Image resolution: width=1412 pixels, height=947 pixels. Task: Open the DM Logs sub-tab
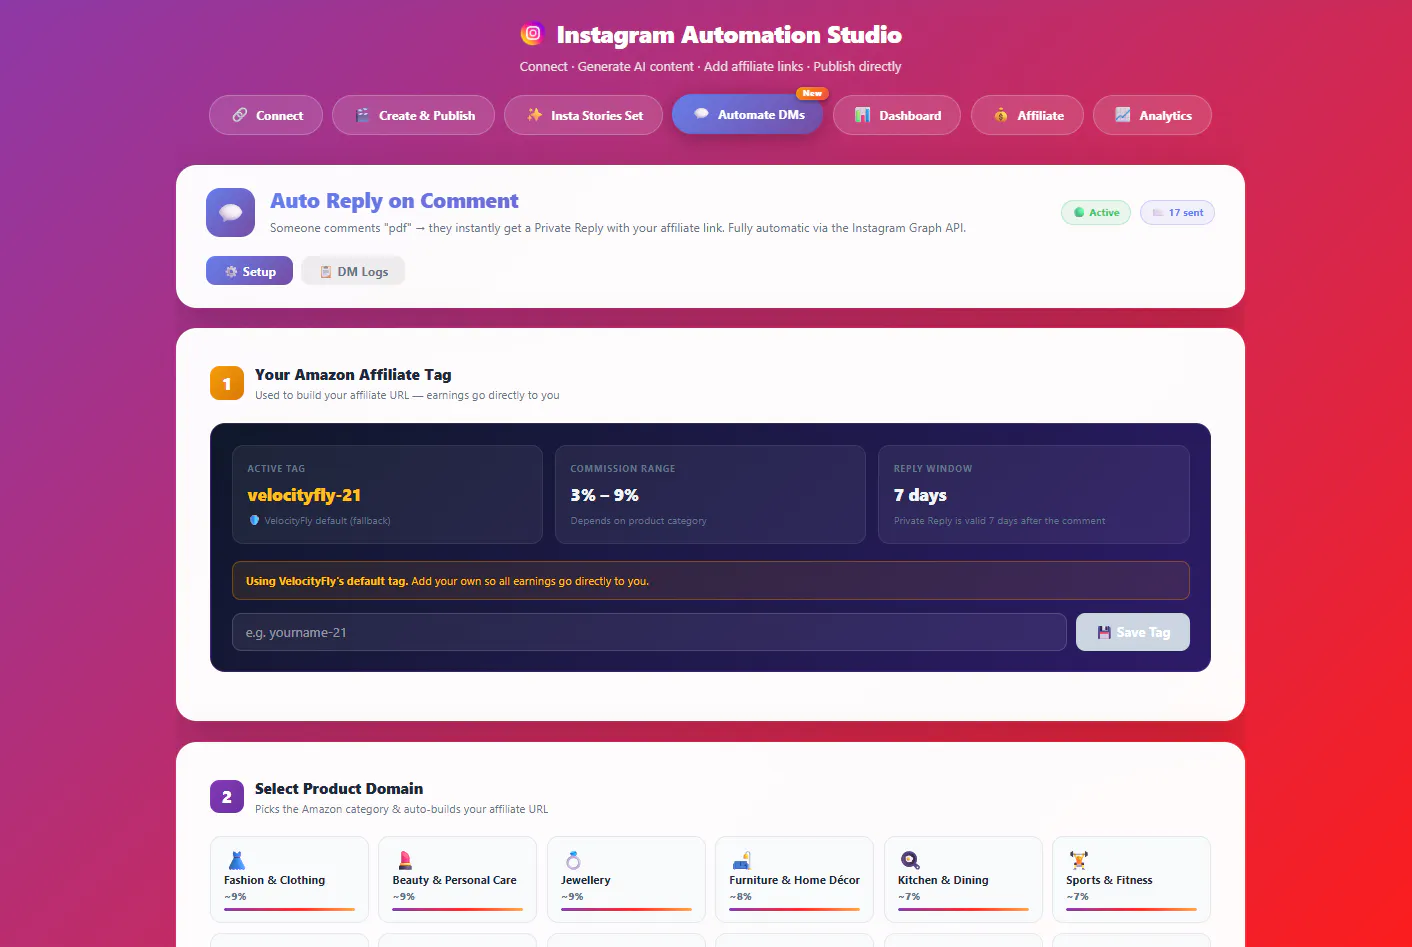(x=353, y=271)
